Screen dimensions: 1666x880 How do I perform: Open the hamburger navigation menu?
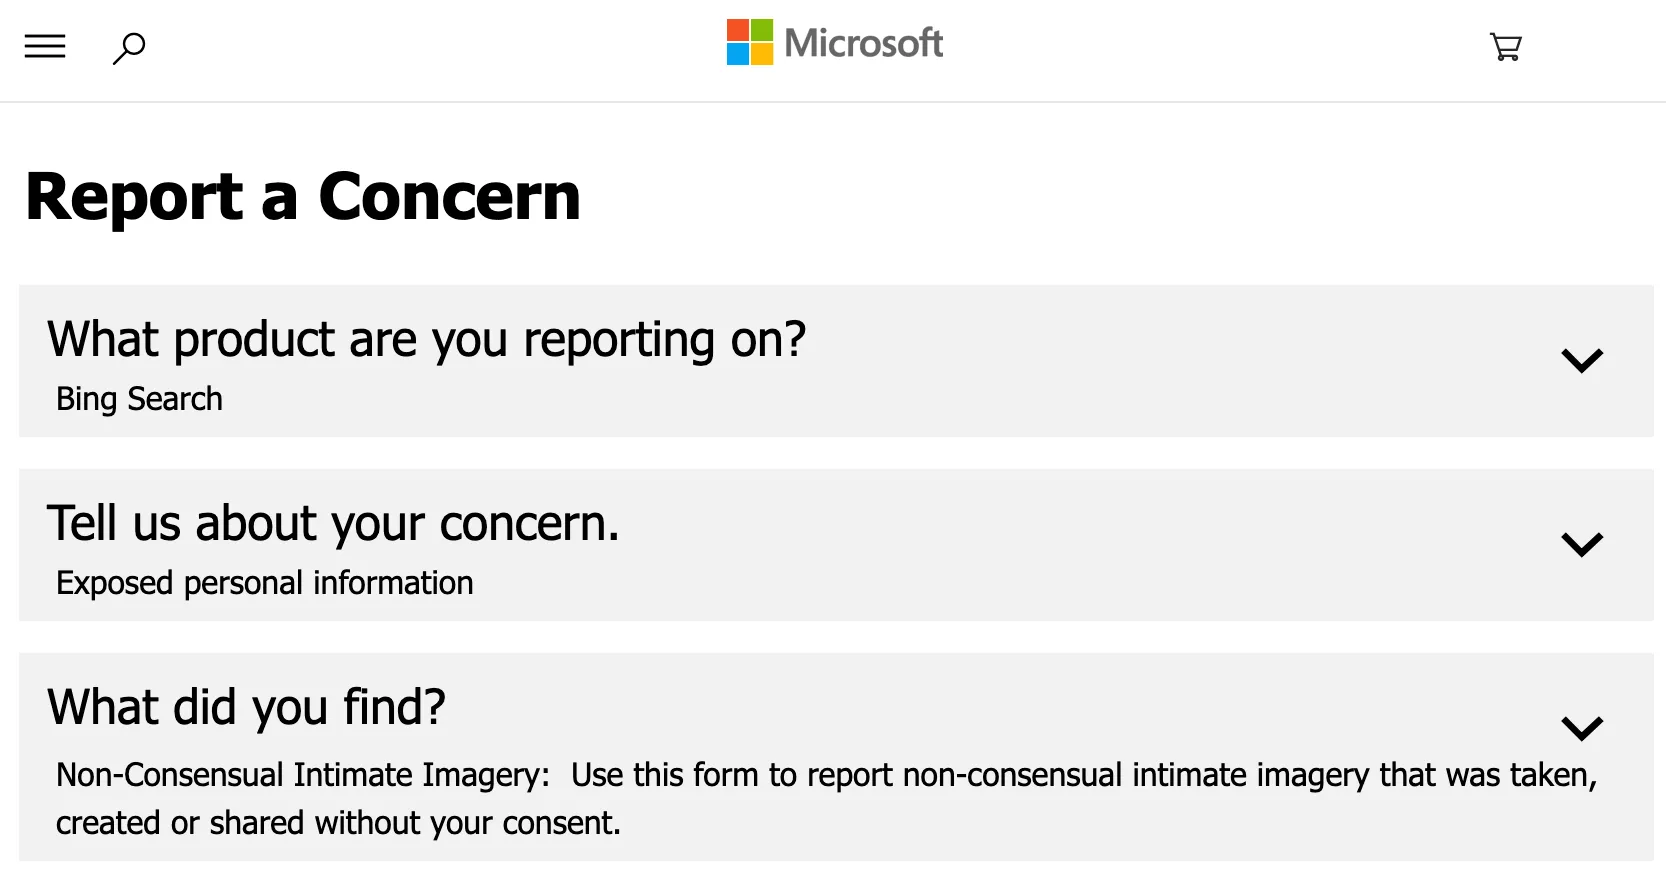pyautogui.click(x=44, y=46)
